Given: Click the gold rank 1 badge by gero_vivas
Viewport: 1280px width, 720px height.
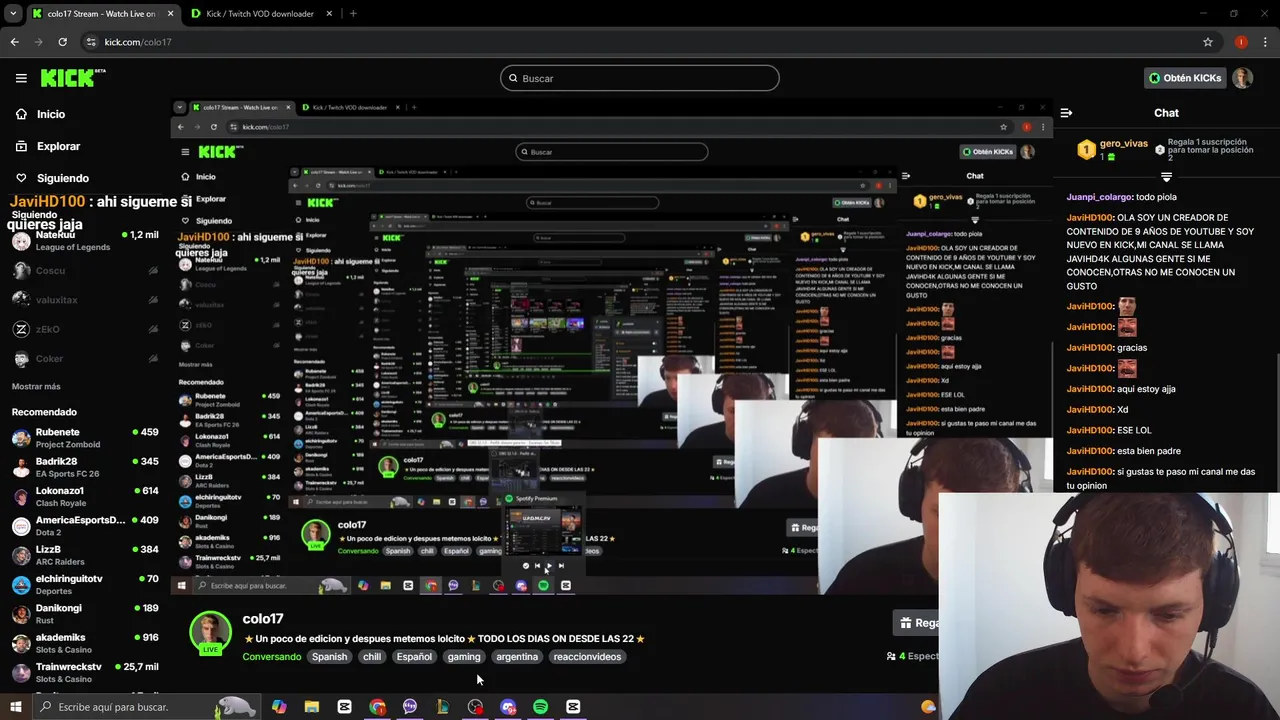Looking at the screenshot, I should pos(1086,150).
